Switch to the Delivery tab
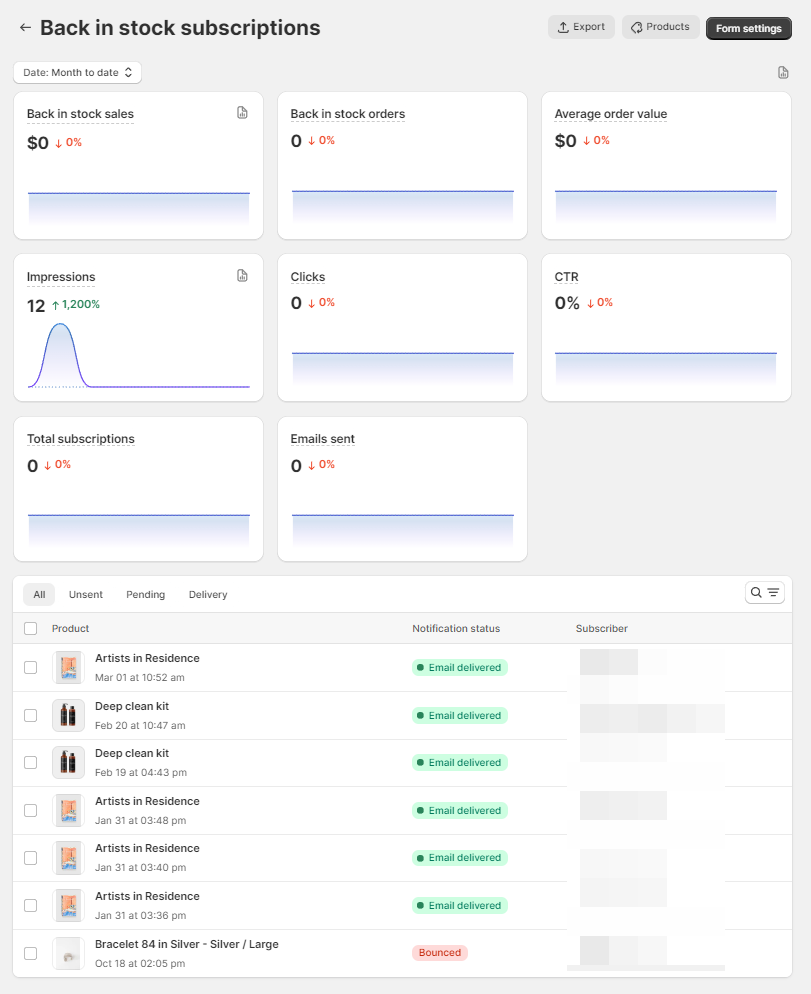 [208, 595]
